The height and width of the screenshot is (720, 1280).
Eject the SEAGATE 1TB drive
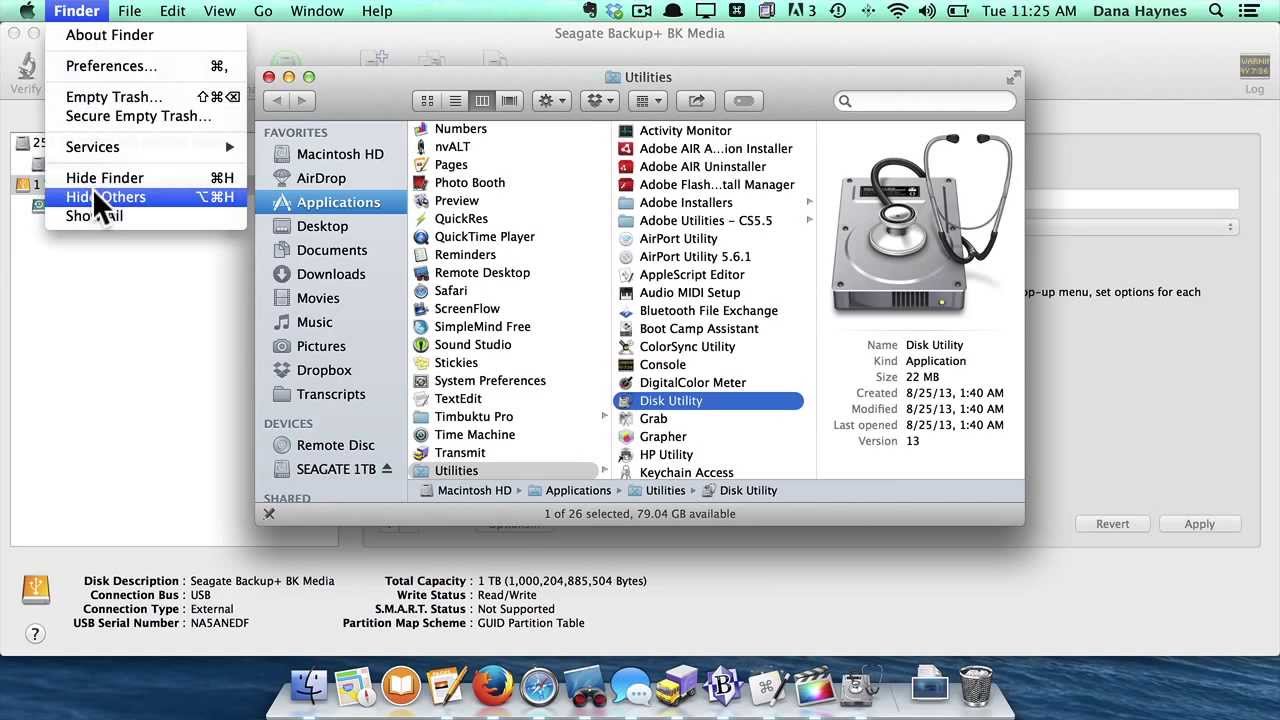point(387,469)
